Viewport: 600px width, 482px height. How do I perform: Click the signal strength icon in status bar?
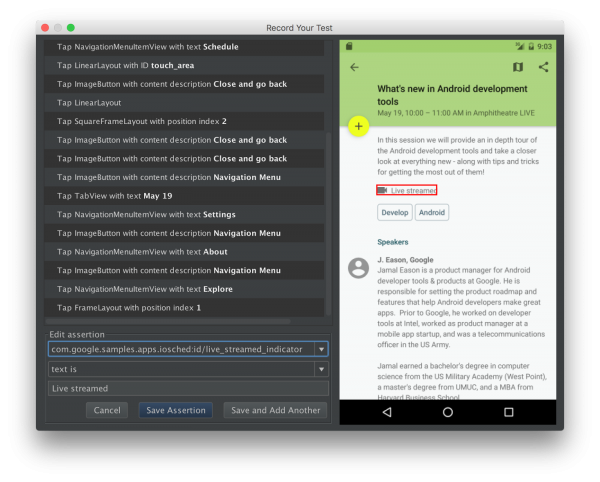520,46
